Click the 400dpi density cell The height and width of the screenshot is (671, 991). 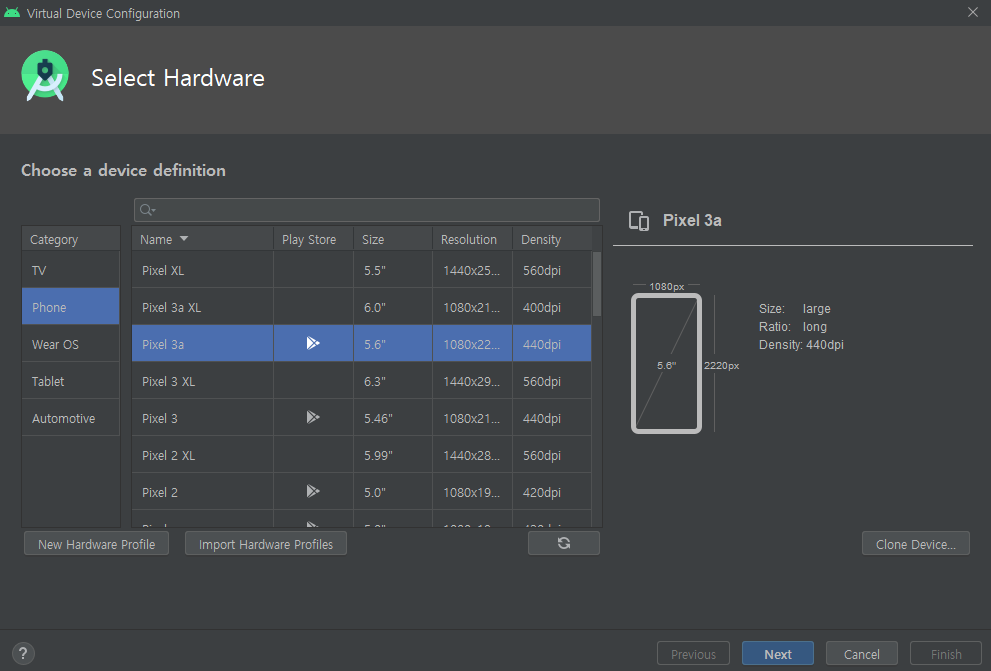pos(552,307)
